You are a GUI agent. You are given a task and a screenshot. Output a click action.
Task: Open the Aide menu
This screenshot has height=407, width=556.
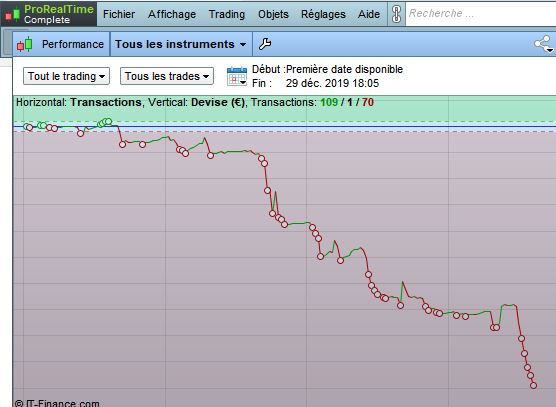pos(369,14)
